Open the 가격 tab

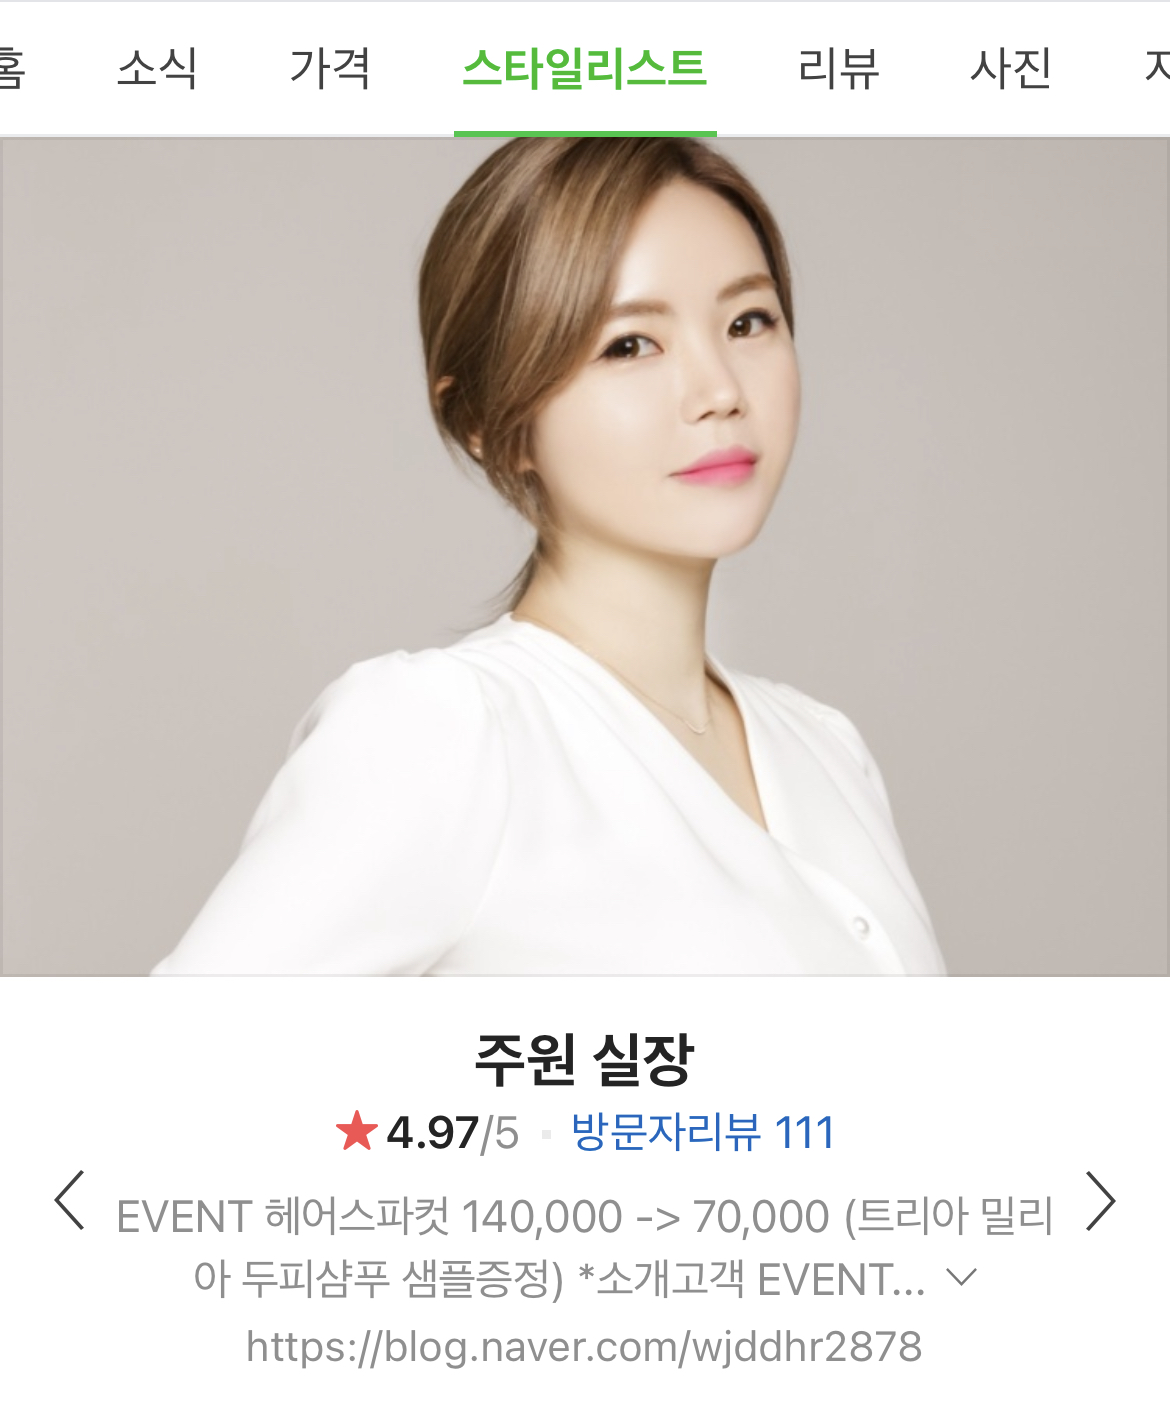click(x=330, y=68)
